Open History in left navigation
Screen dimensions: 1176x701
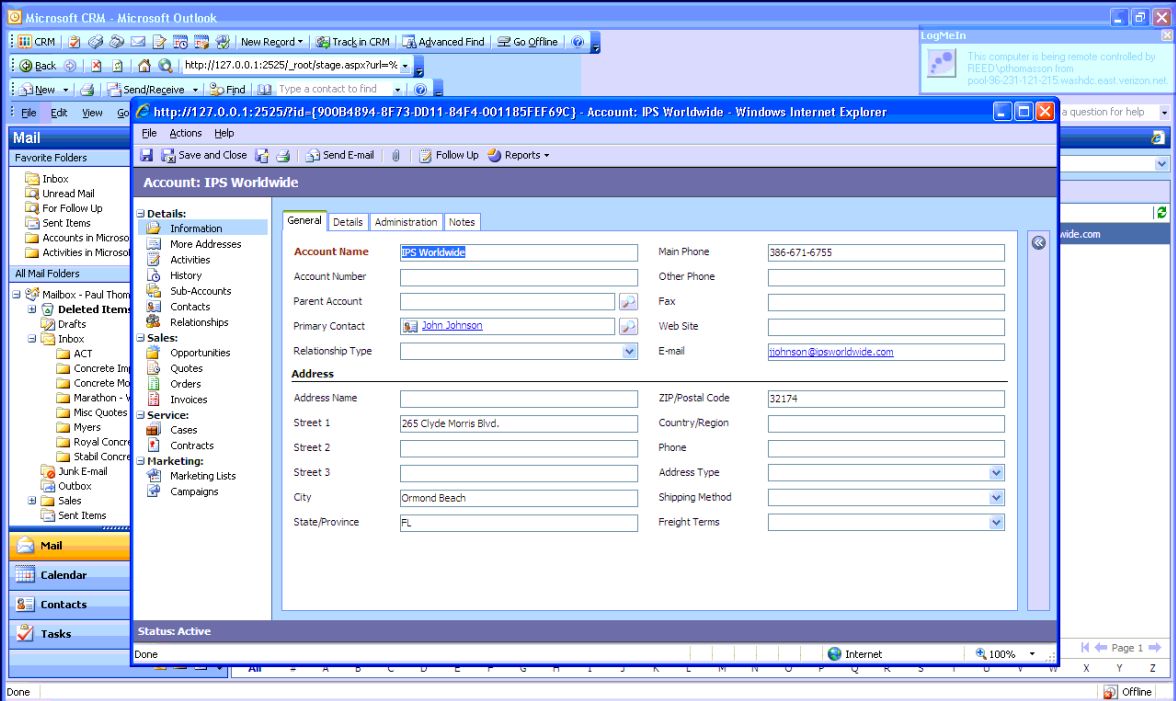click(185, 276)
